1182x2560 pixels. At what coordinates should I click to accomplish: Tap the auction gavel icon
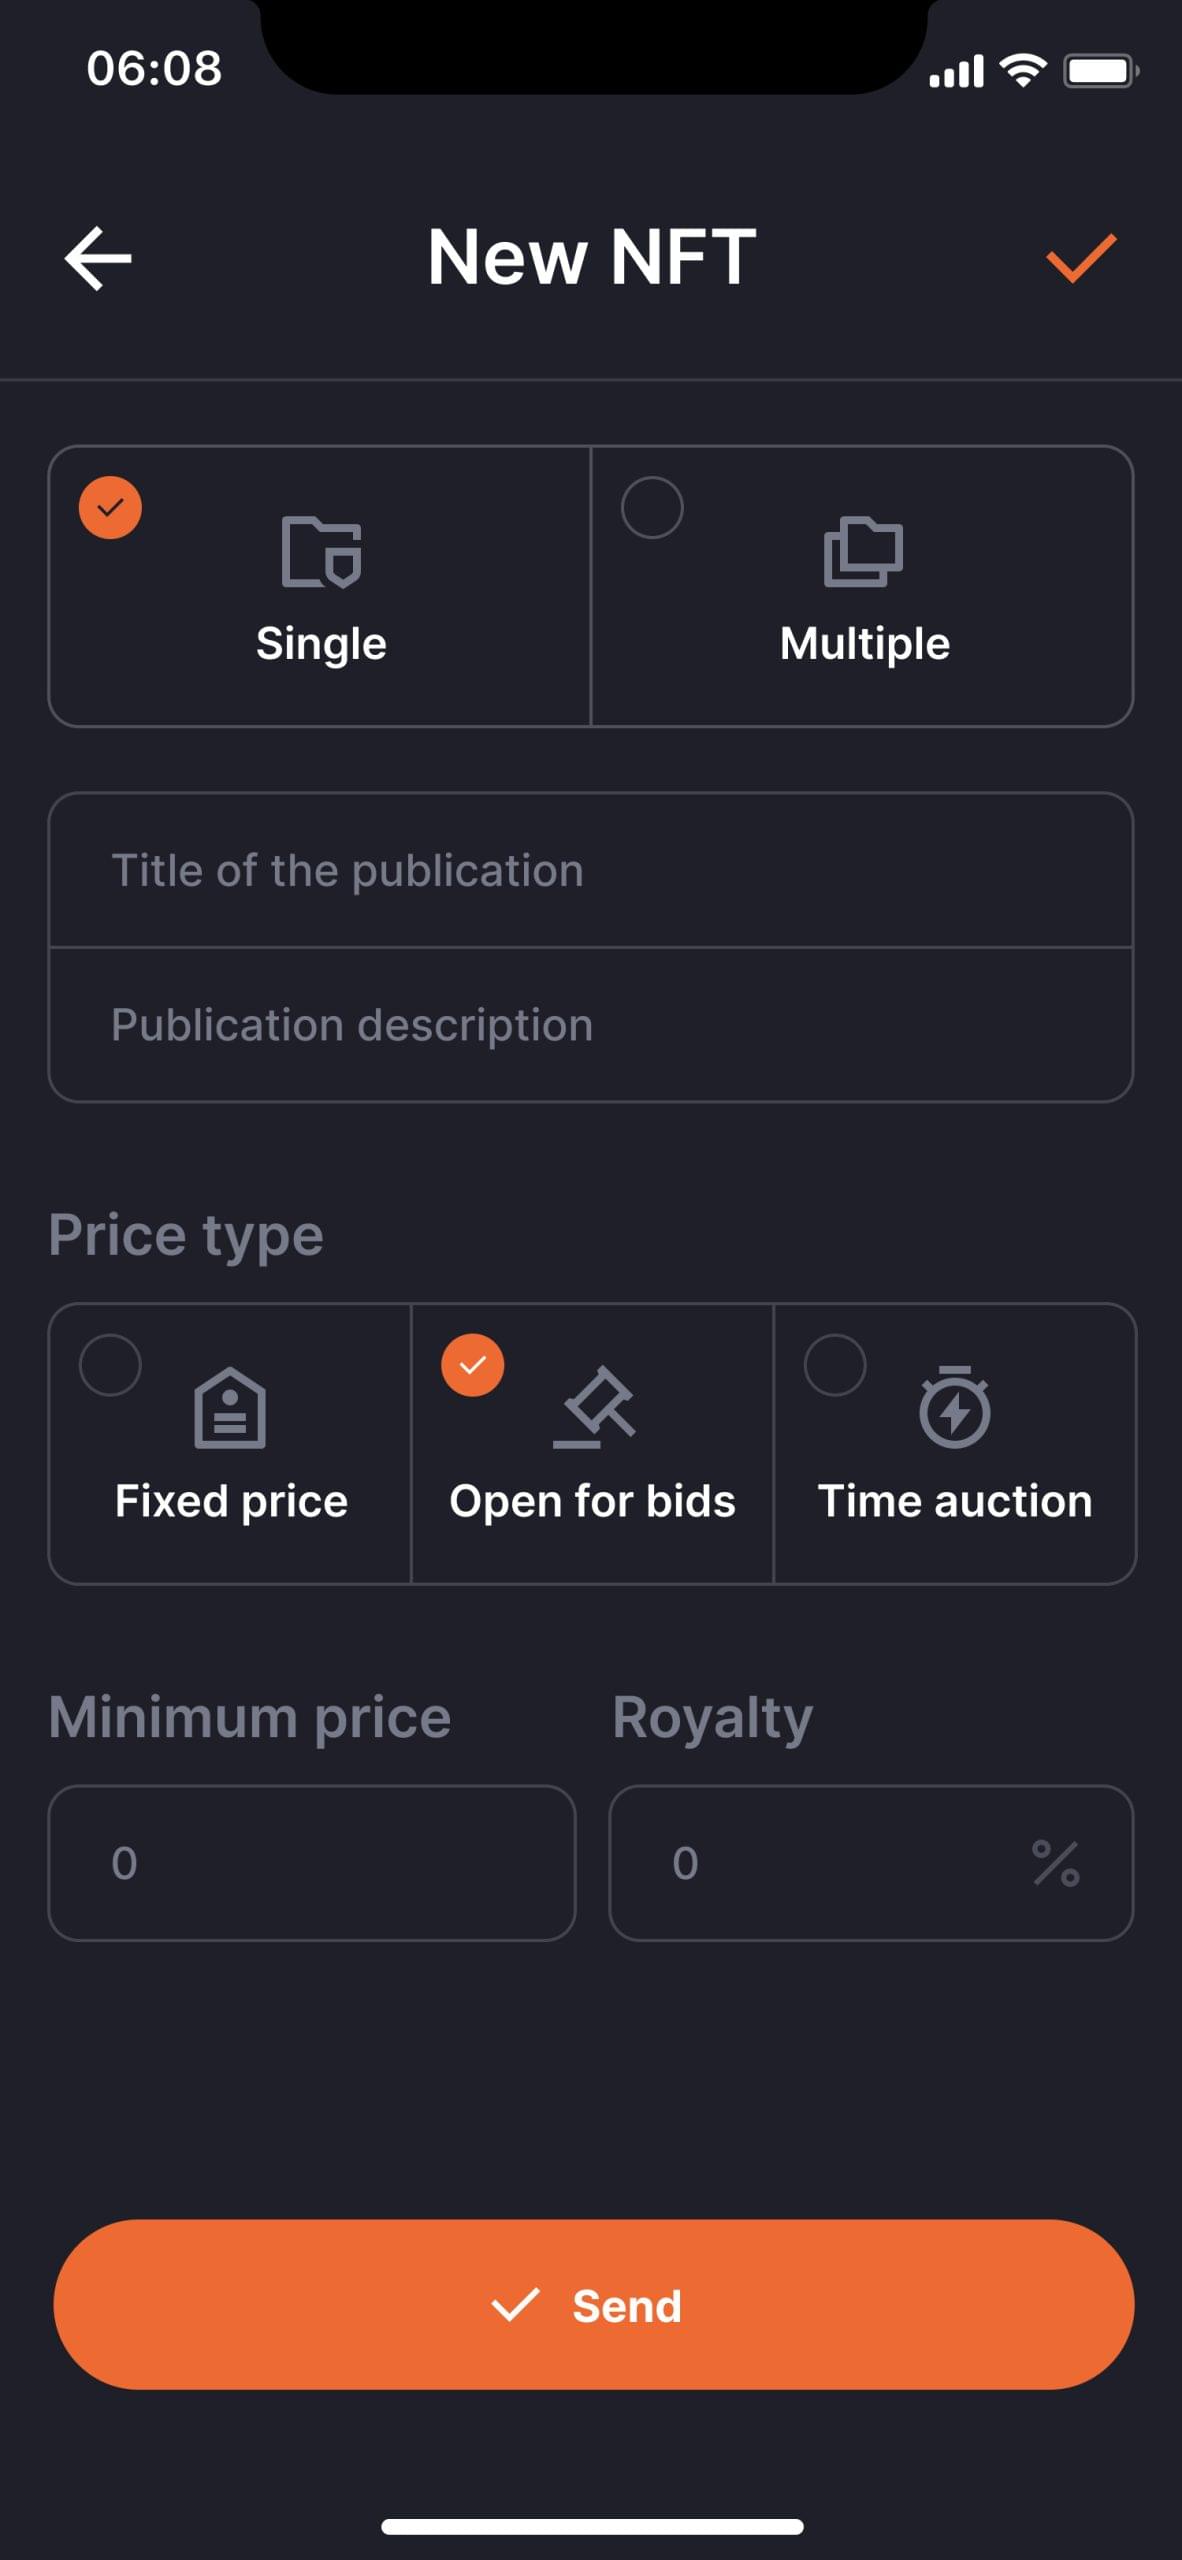pyautogui.click(x=594, y=1408)
